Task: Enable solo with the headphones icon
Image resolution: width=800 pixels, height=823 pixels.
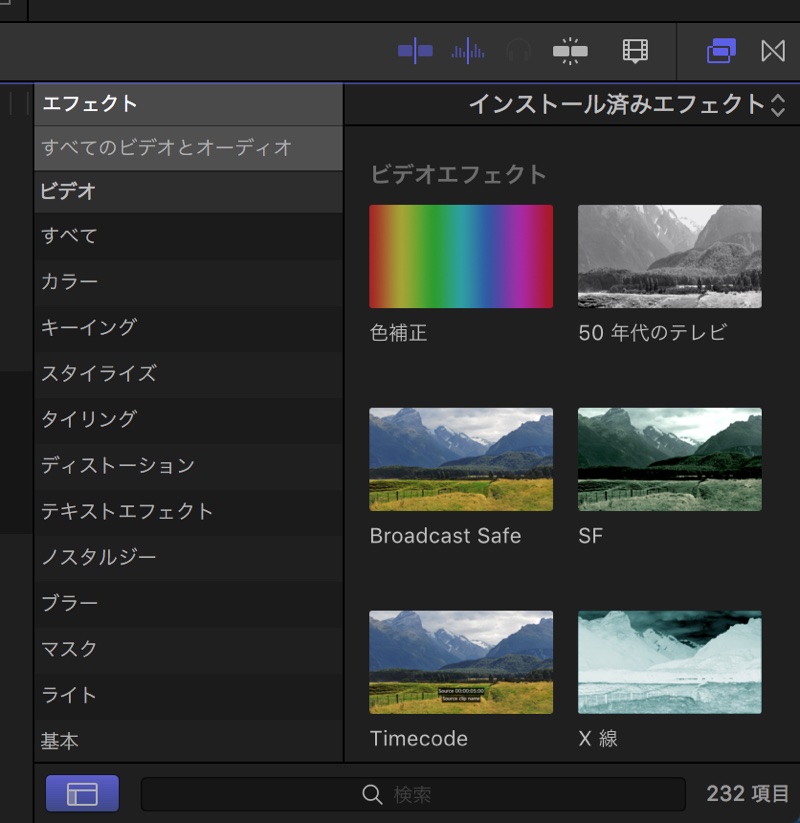Action: 518,50
